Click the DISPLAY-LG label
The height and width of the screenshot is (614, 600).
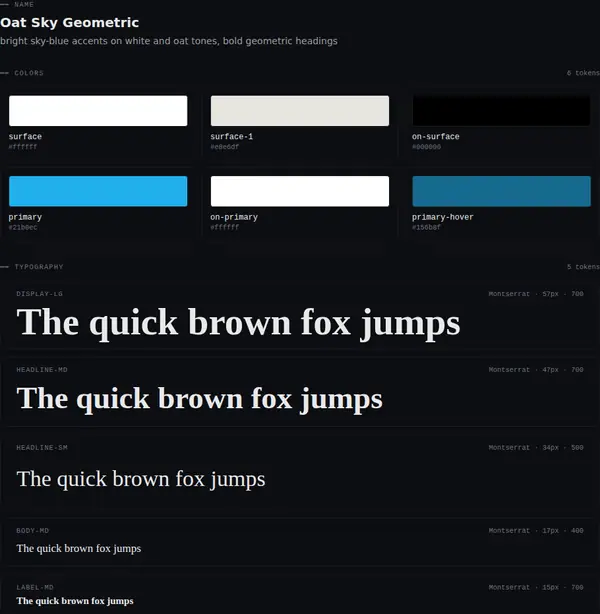[40, 294]
